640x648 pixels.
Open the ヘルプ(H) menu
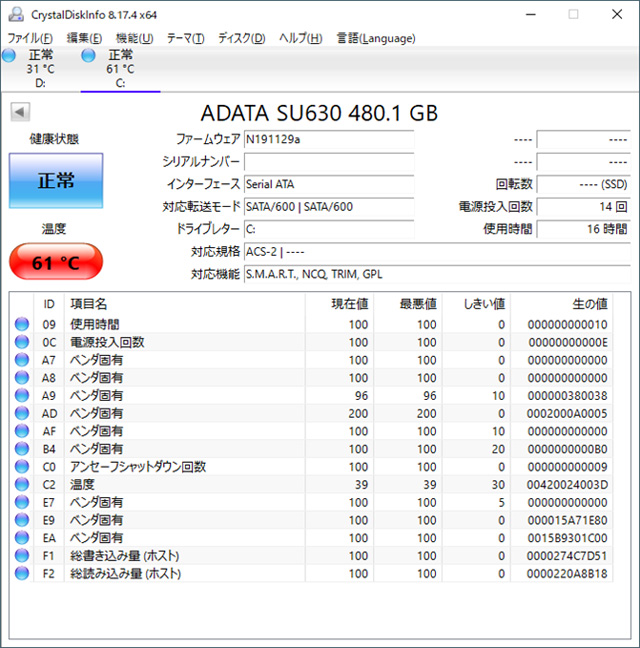(300, 38)
